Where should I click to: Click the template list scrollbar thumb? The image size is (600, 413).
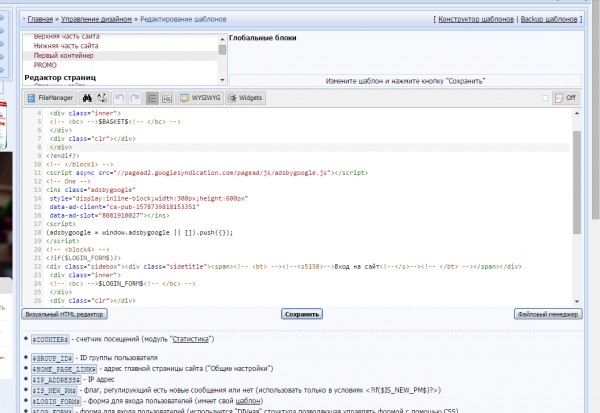coord(222,50)
